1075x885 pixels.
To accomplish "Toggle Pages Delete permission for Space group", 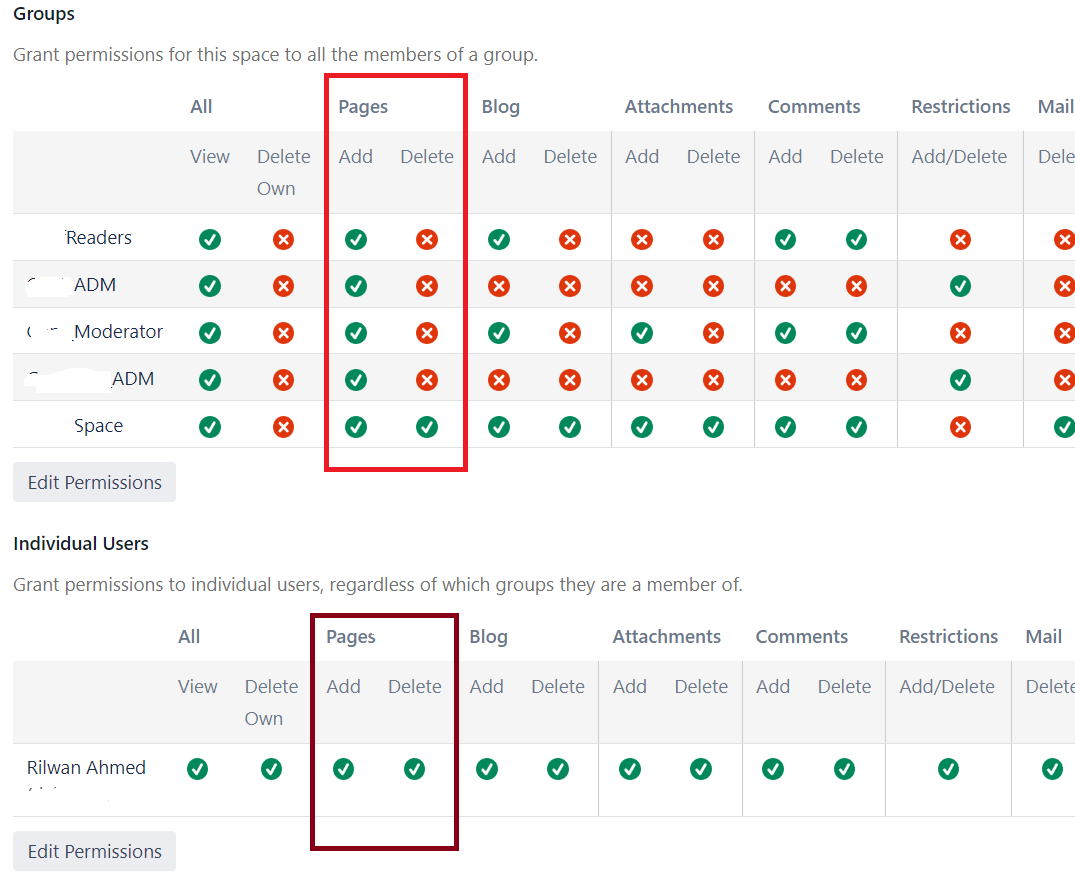I will click(x=426, y=426).
